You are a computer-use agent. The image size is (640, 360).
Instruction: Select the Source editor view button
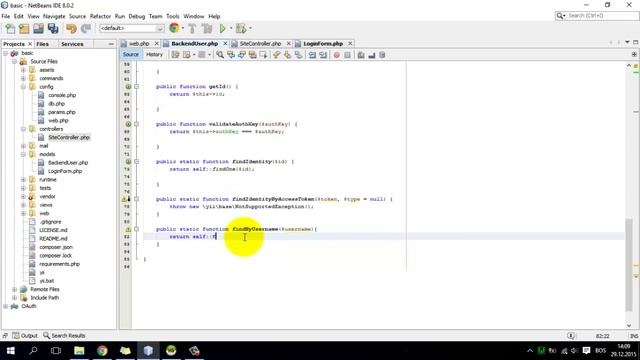131,54
